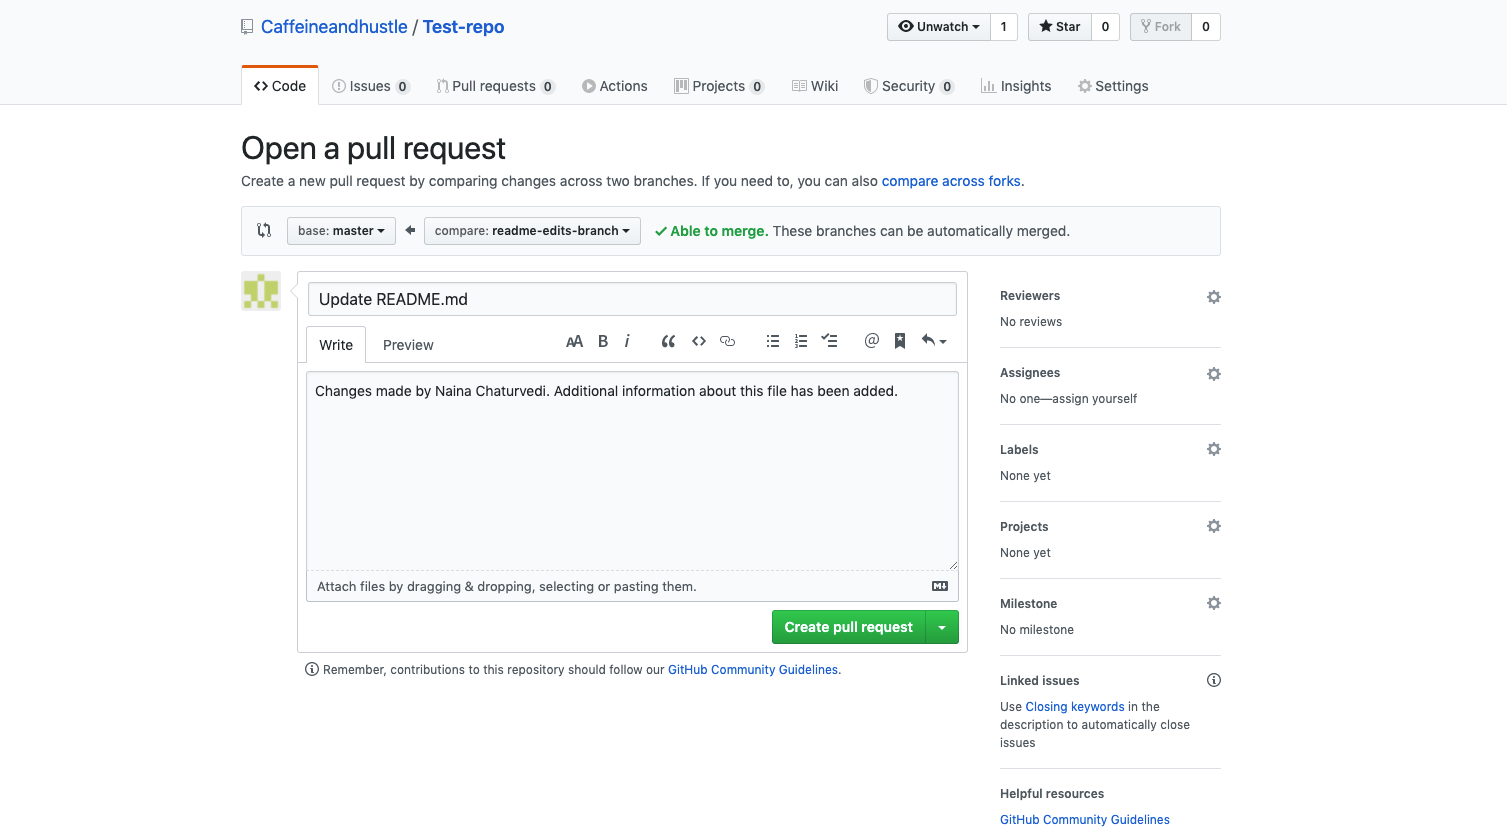Click the Create pull request button
Viewport: 1507px width, 839px height.
(848, 627)
